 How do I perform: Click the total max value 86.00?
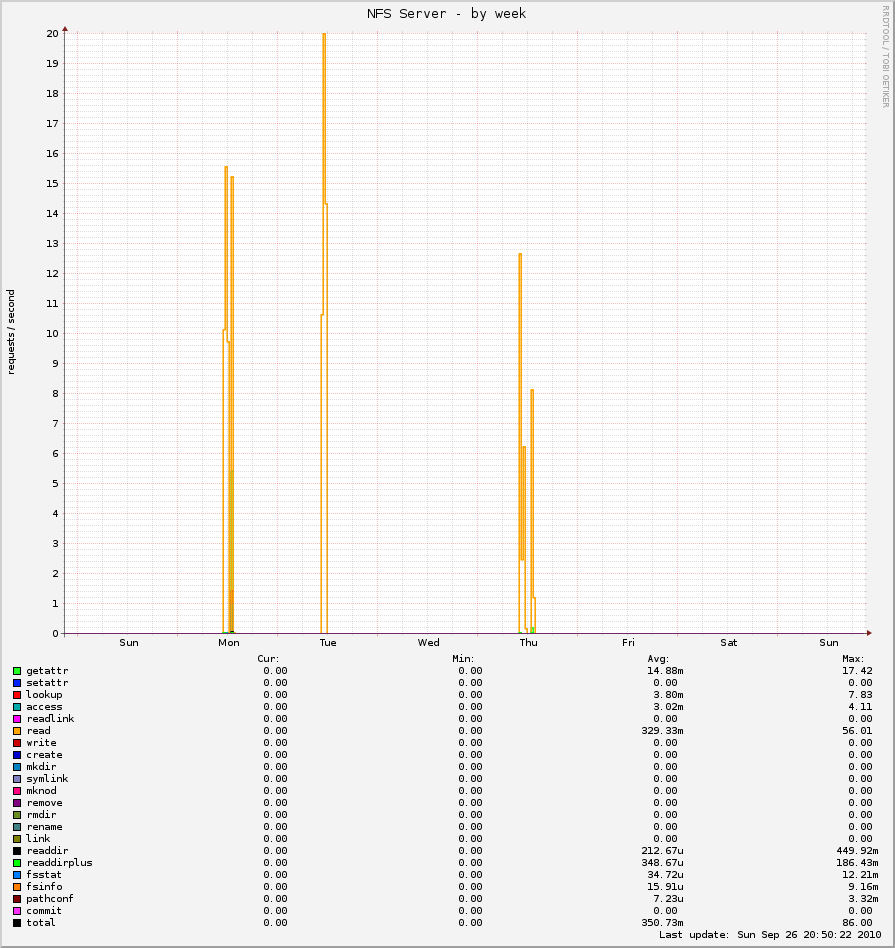(857, 923)
